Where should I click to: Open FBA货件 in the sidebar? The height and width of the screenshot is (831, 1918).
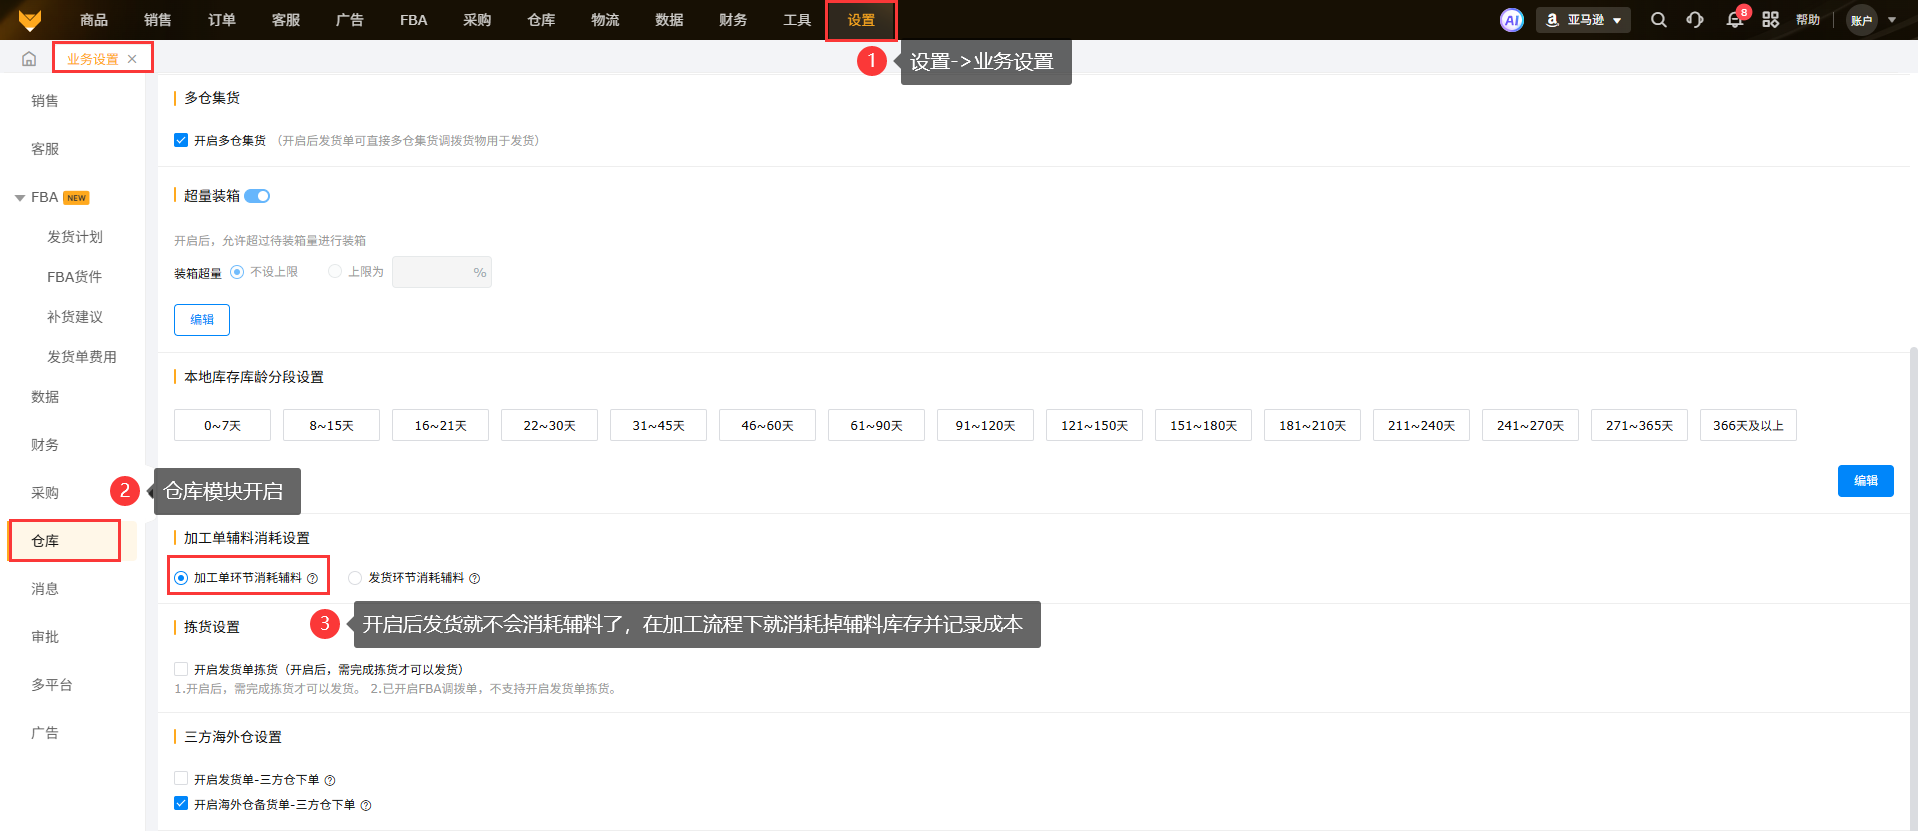coord(75,277)
